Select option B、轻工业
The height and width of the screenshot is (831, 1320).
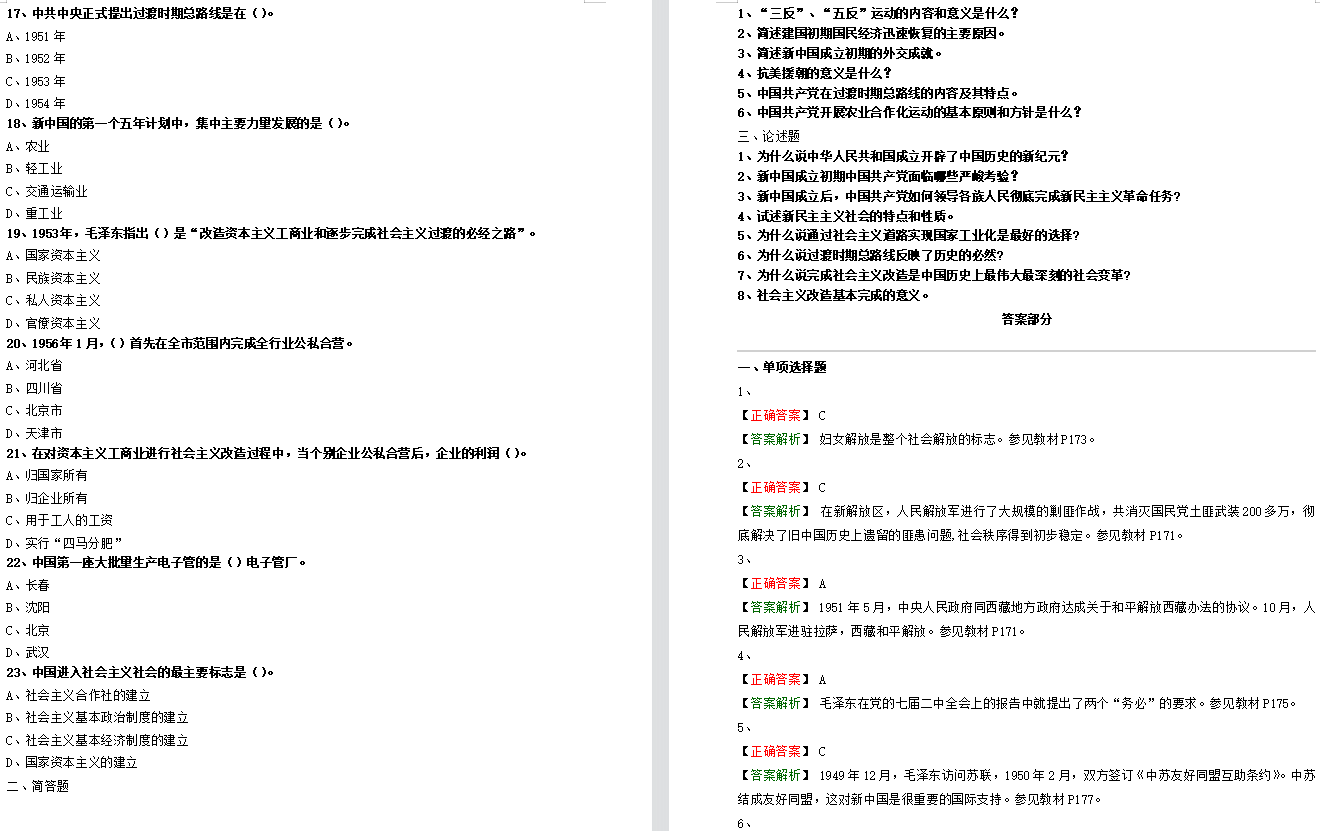[34, 169]
